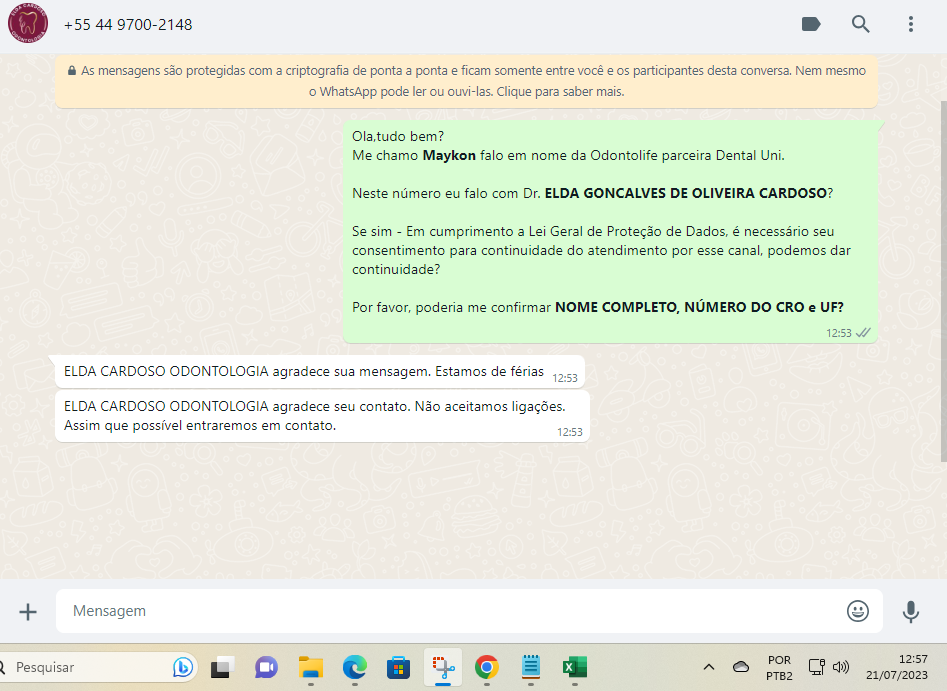Change the POR PTB2 keyboard layout

click(779, 667)
